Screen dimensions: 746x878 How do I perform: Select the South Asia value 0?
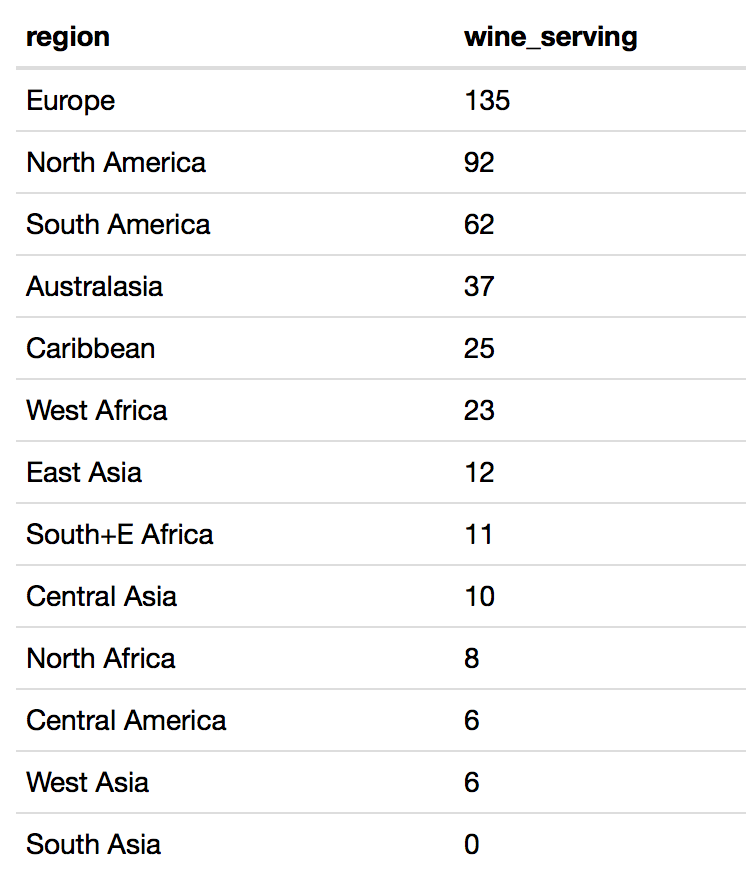[472, 845]
